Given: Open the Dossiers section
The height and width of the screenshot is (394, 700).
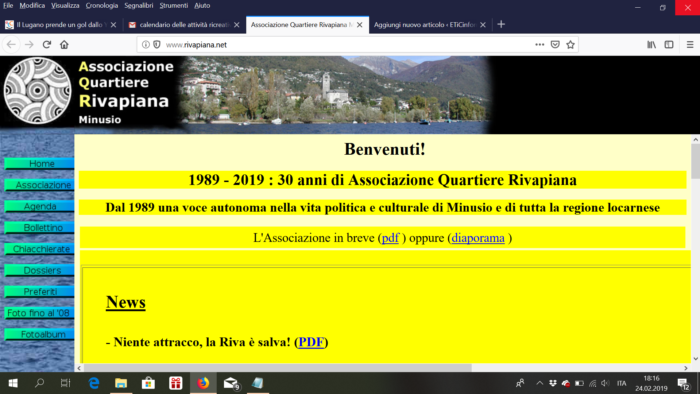Looking at the screenshot, I should click(x=39, y=270).
